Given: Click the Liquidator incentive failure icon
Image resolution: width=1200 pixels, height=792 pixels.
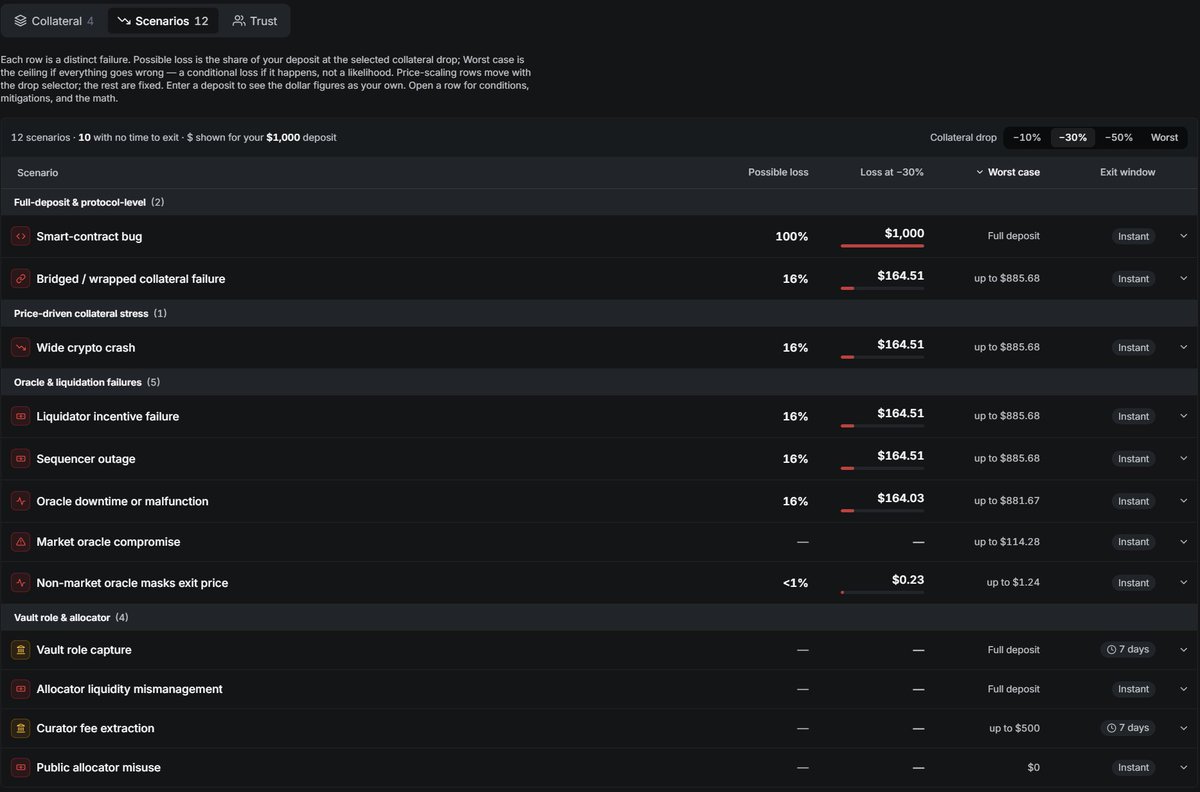Looking at the screenshot, I should 20,416.
